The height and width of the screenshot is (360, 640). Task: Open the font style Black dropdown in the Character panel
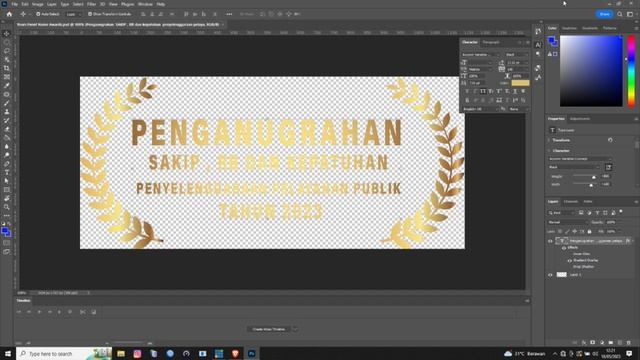click(x=517, y=55)
